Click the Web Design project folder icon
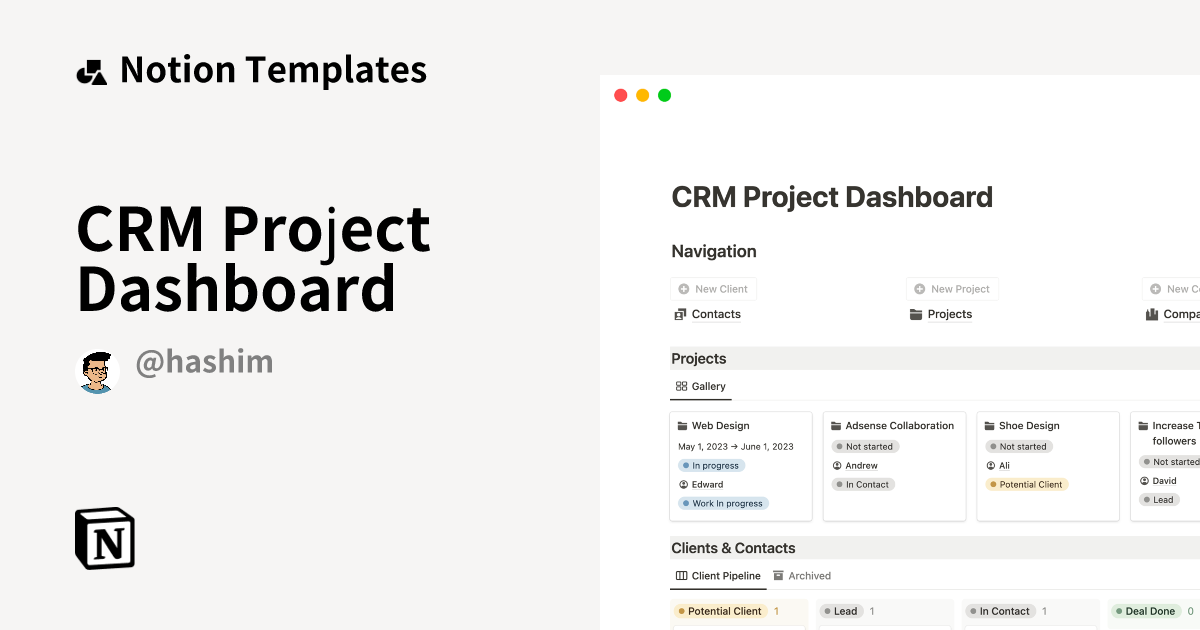Screen dimensions: 1200x630 click(x=682, y=425)
